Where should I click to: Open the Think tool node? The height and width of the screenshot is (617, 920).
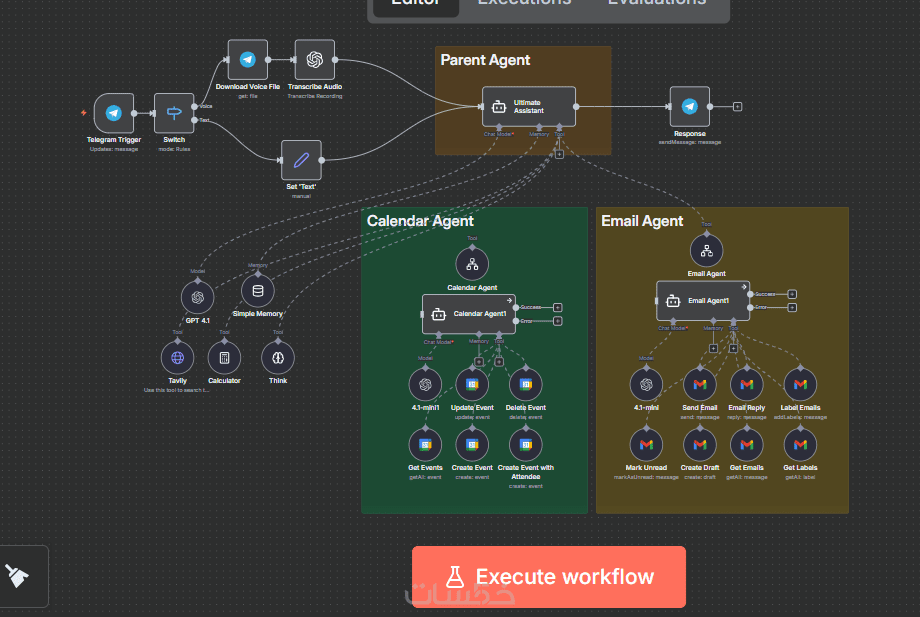pyautogui.click(x=278, y=358)
